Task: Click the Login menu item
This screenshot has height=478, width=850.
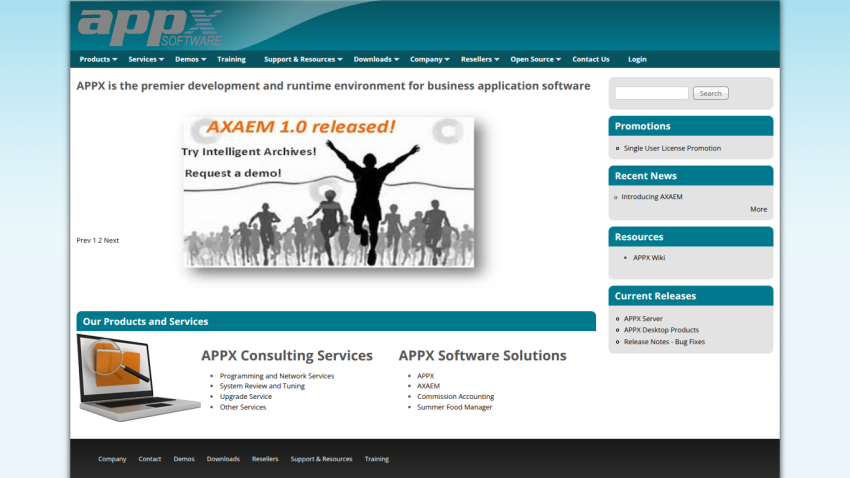Action: [x=637, y=59]
